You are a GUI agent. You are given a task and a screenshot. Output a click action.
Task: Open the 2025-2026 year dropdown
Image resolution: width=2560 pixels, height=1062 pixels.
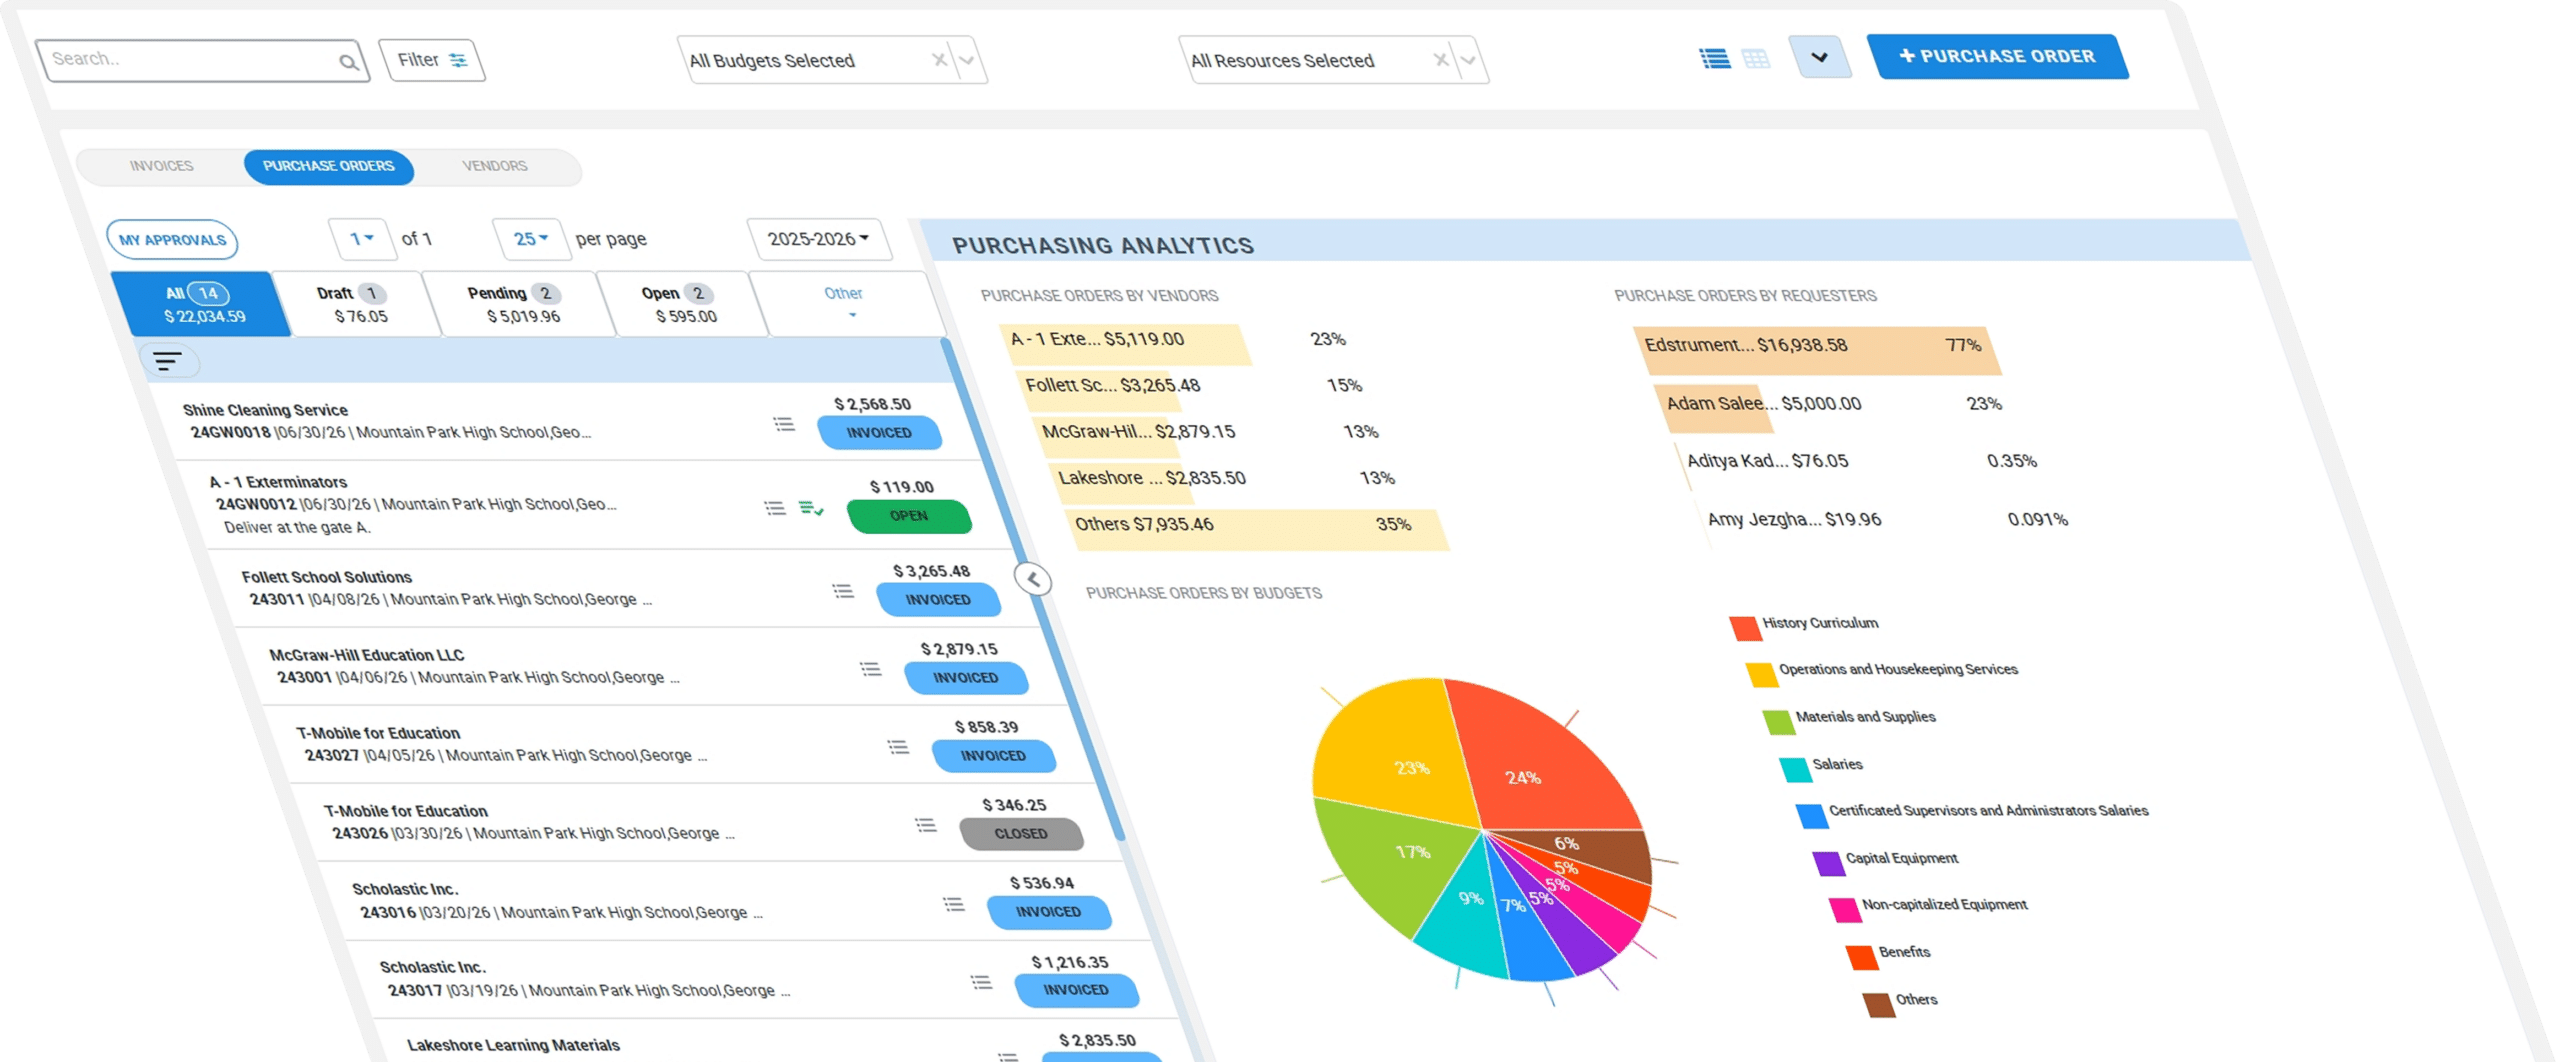pos(818,239)
